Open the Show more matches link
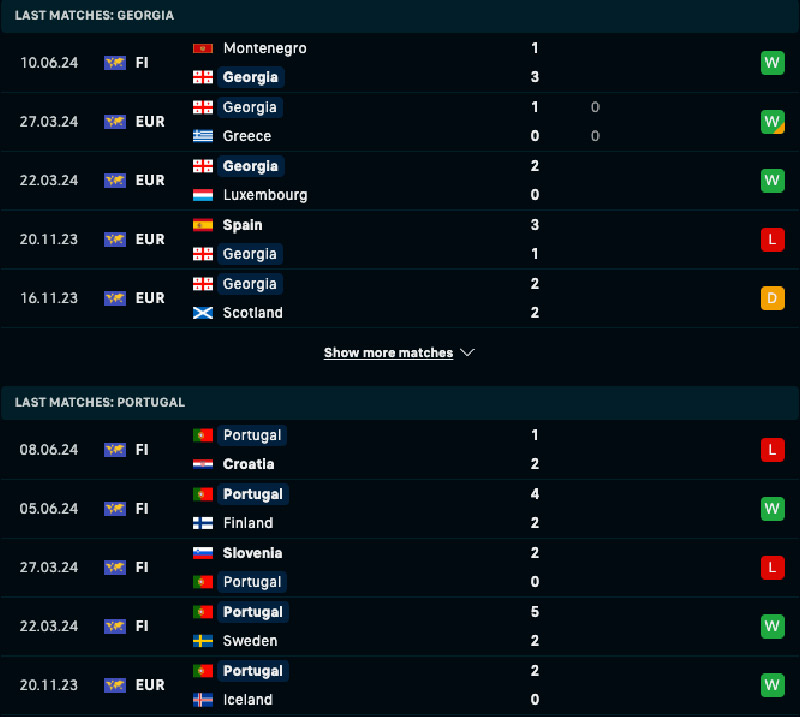The image size is (800, 717). coord(388,353)
